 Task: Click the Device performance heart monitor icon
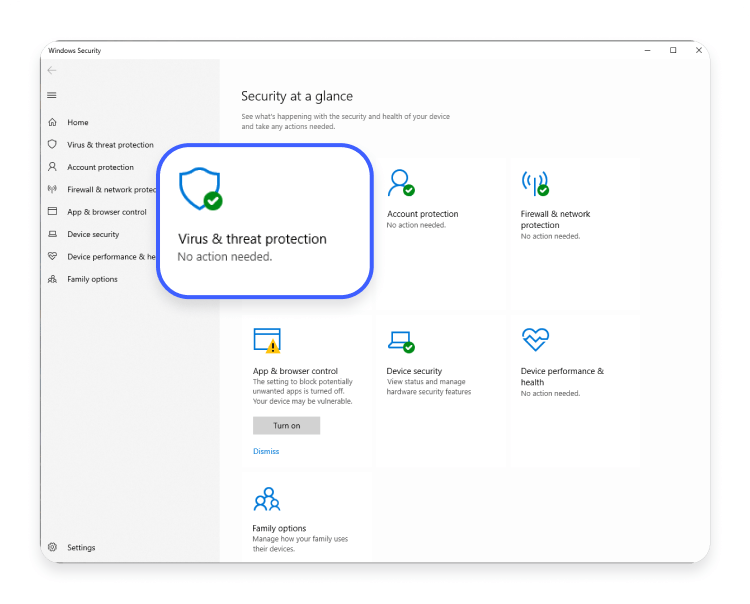click(x=535, y=340)
